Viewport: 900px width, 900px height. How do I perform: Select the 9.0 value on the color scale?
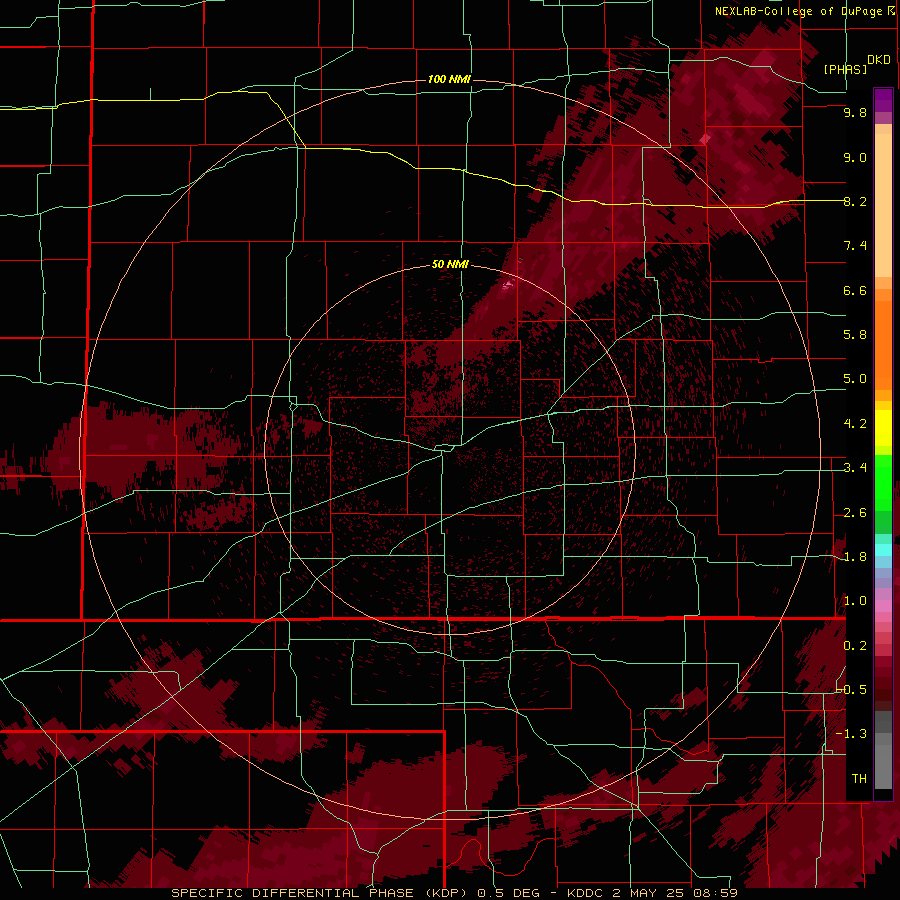(x=855, y=157)
